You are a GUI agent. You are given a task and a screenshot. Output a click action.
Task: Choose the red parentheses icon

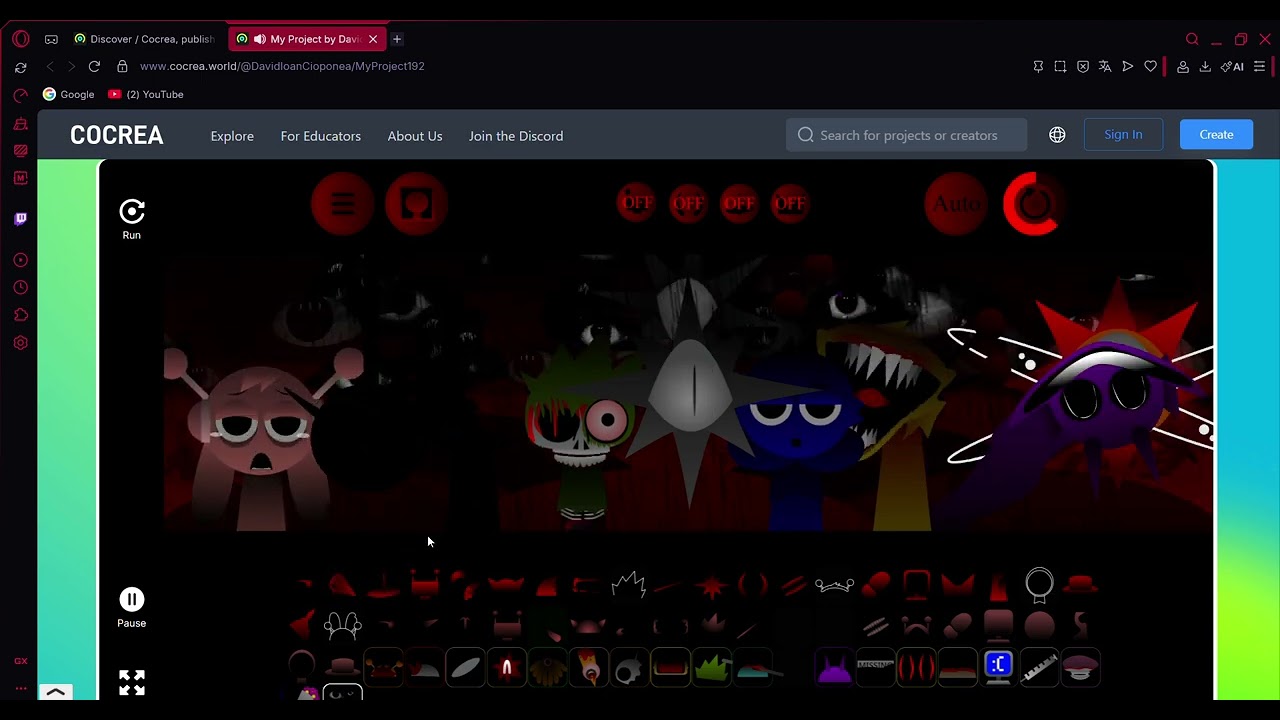(x=916, y=667)
